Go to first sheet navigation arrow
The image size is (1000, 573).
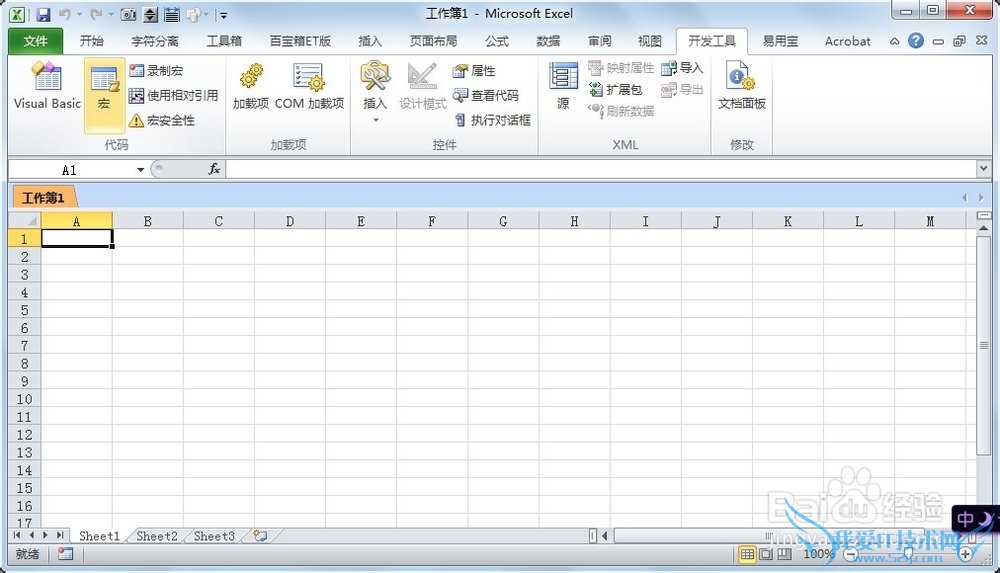pyautogui.click(x=17, y=535)
